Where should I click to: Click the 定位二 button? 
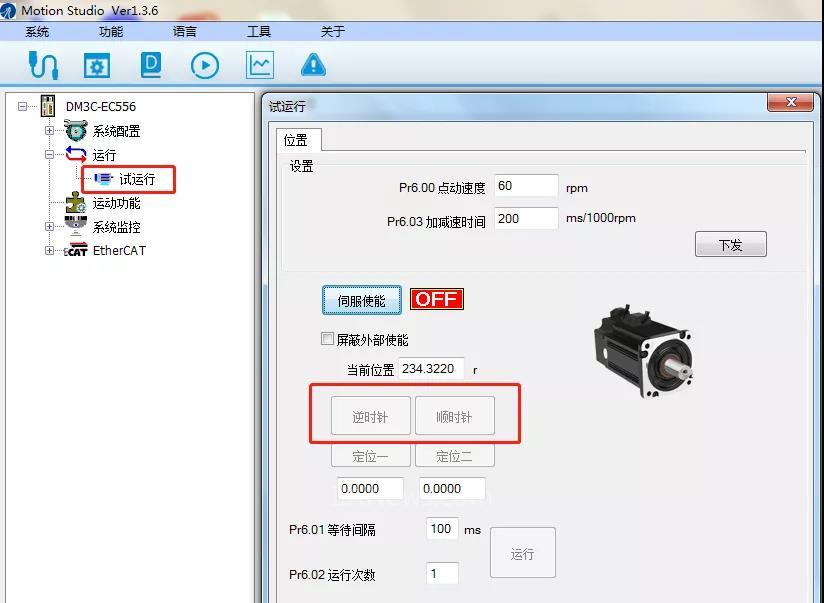(455, 456)
